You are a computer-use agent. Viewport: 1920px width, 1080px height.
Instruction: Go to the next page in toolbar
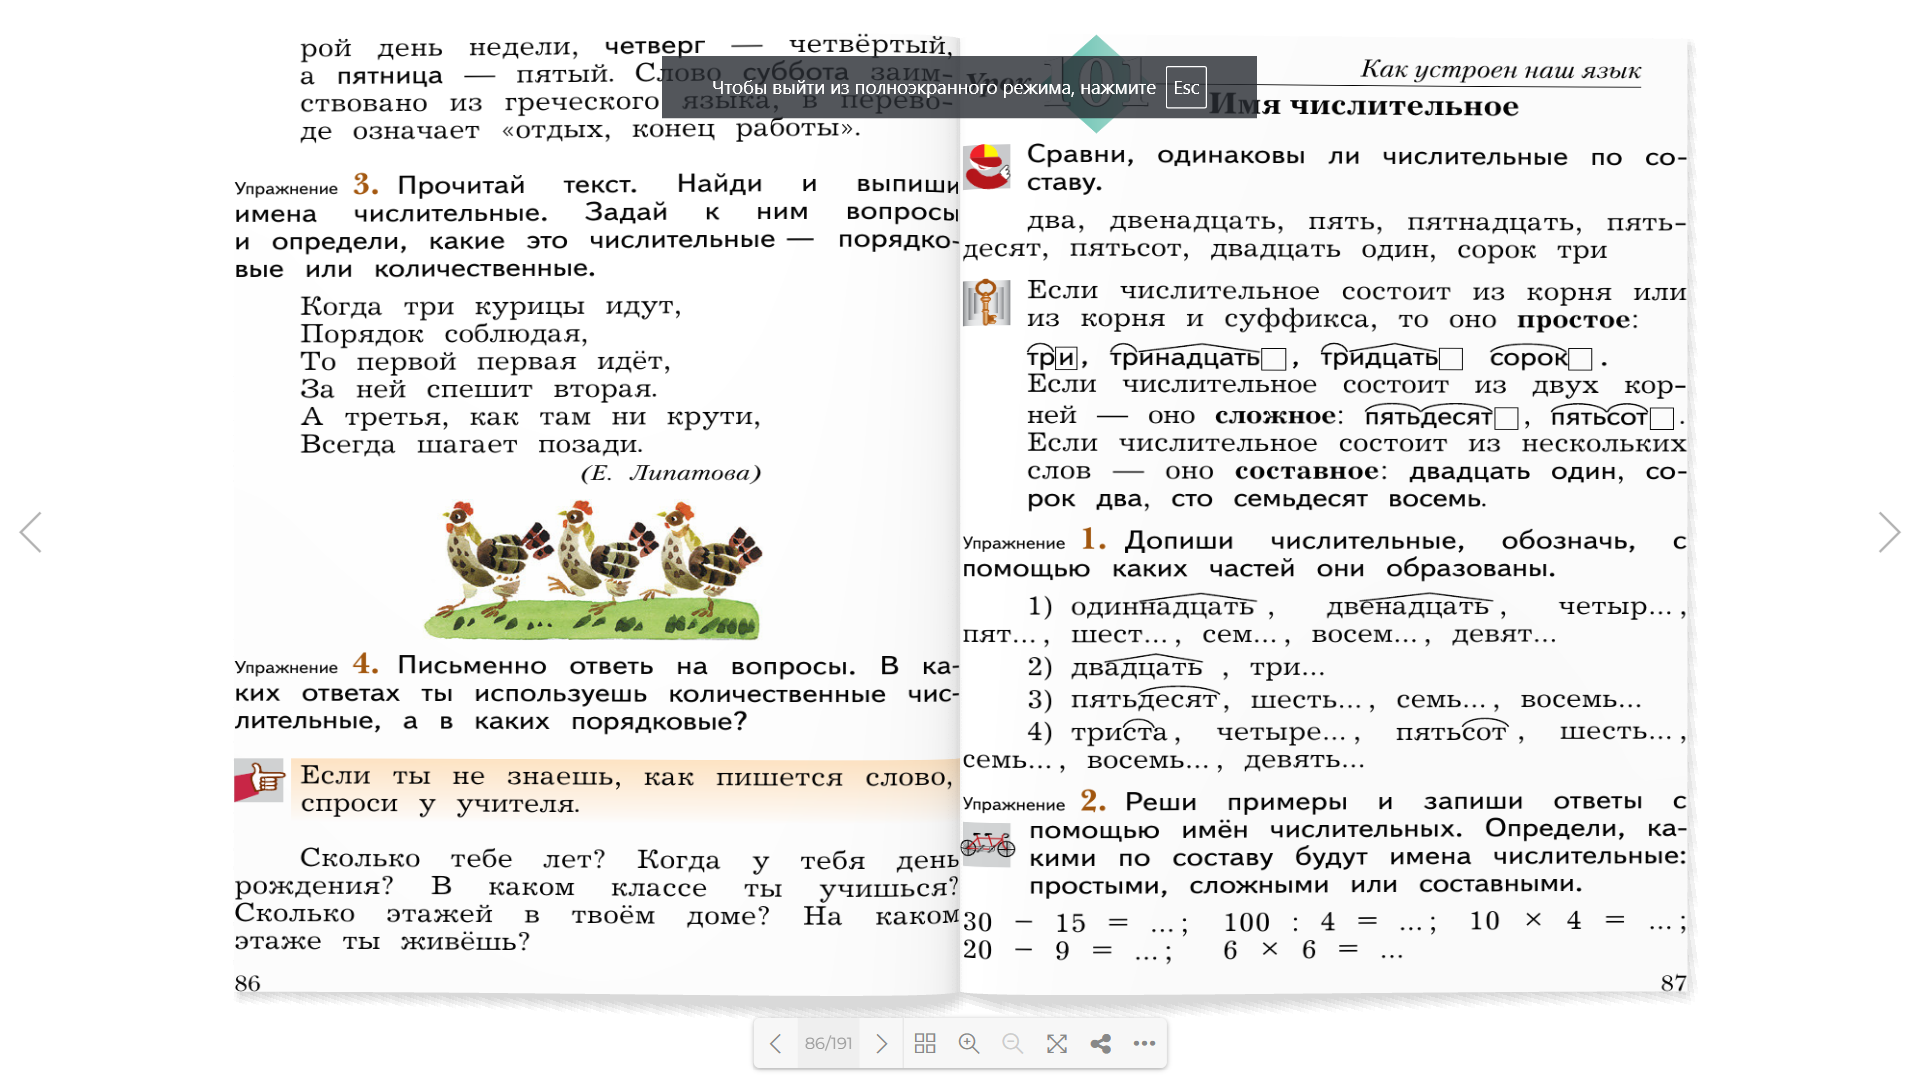click(881, 1044)
